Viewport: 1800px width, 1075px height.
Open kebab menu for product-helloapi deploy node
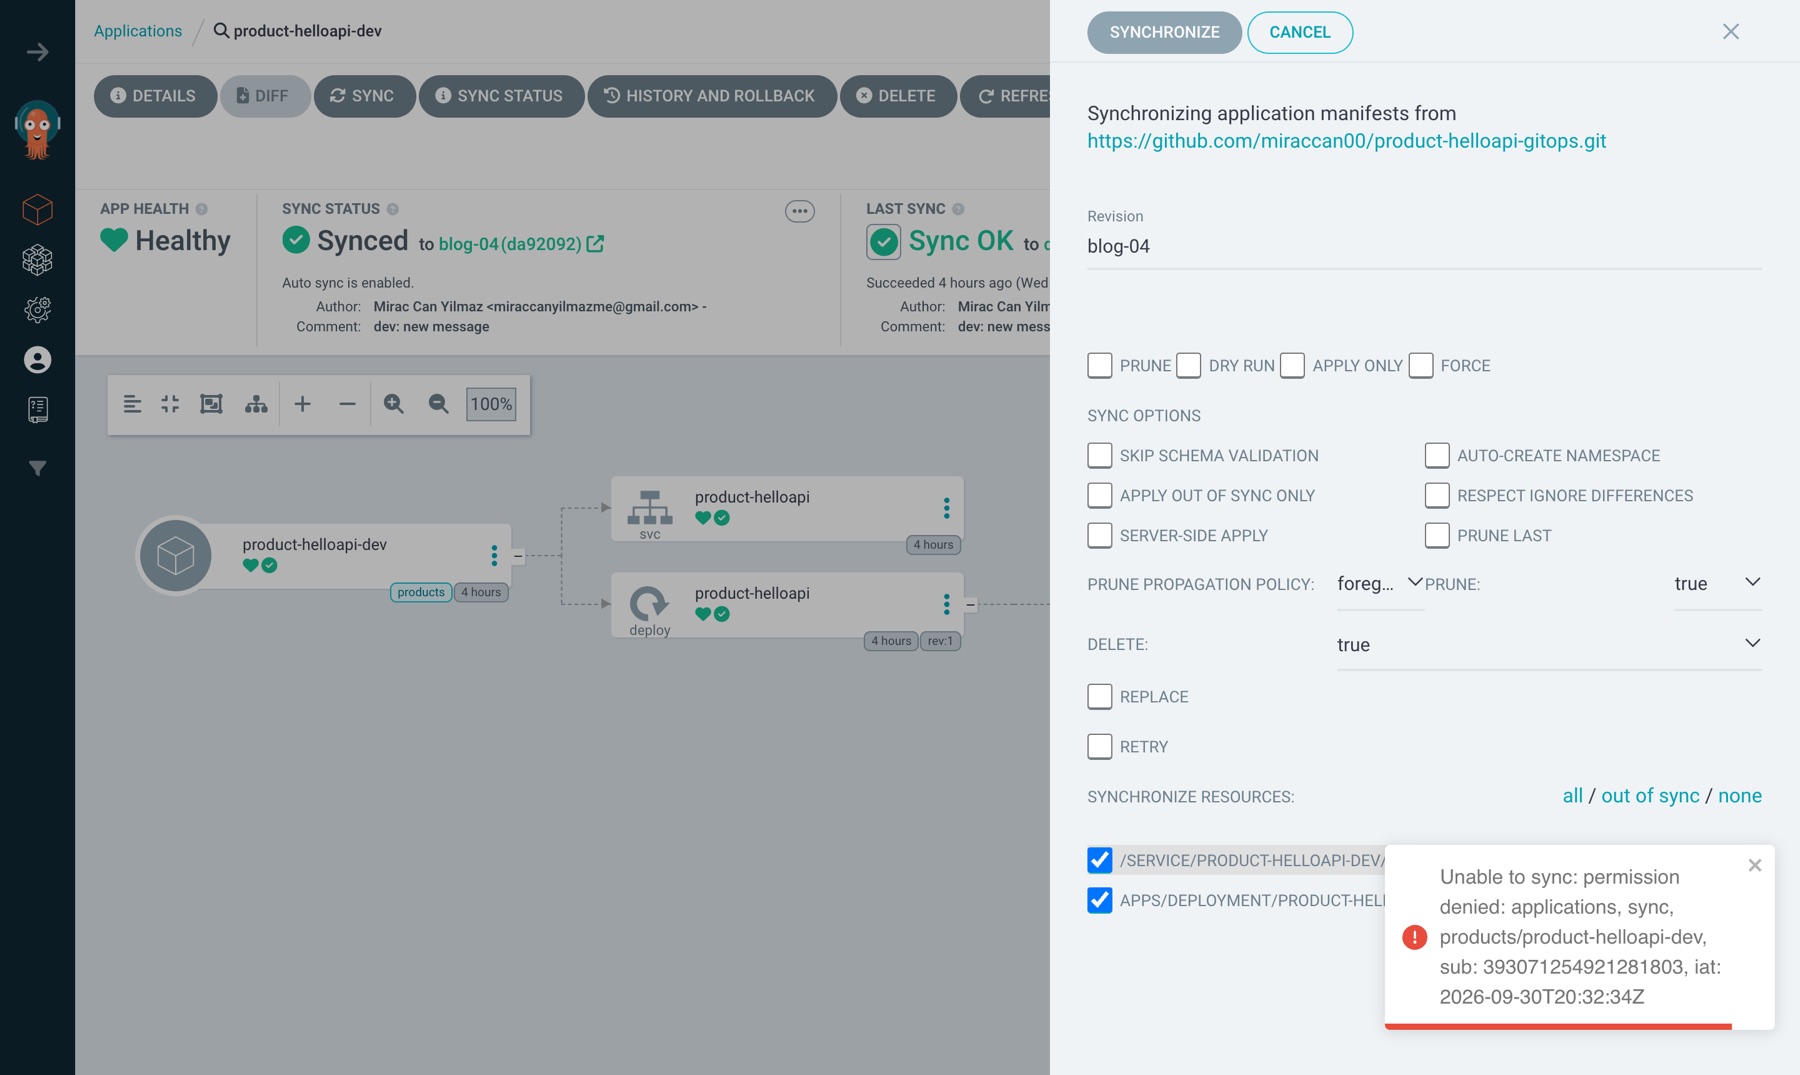(946, 604)
